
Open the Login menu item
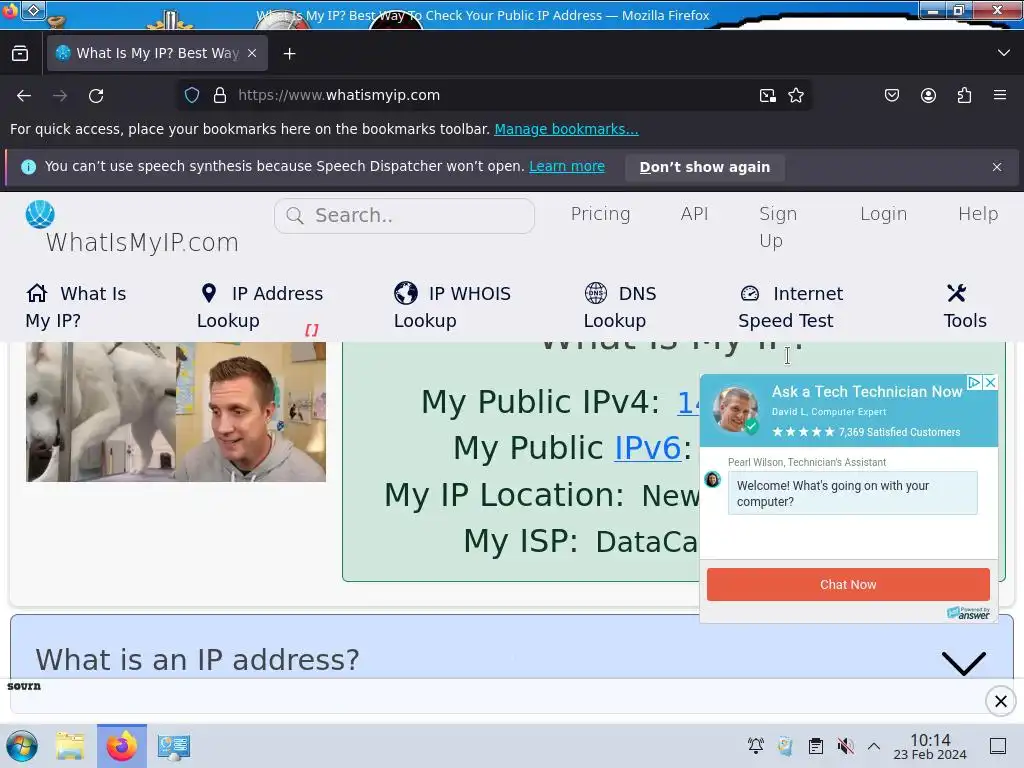tap(883, 214)
